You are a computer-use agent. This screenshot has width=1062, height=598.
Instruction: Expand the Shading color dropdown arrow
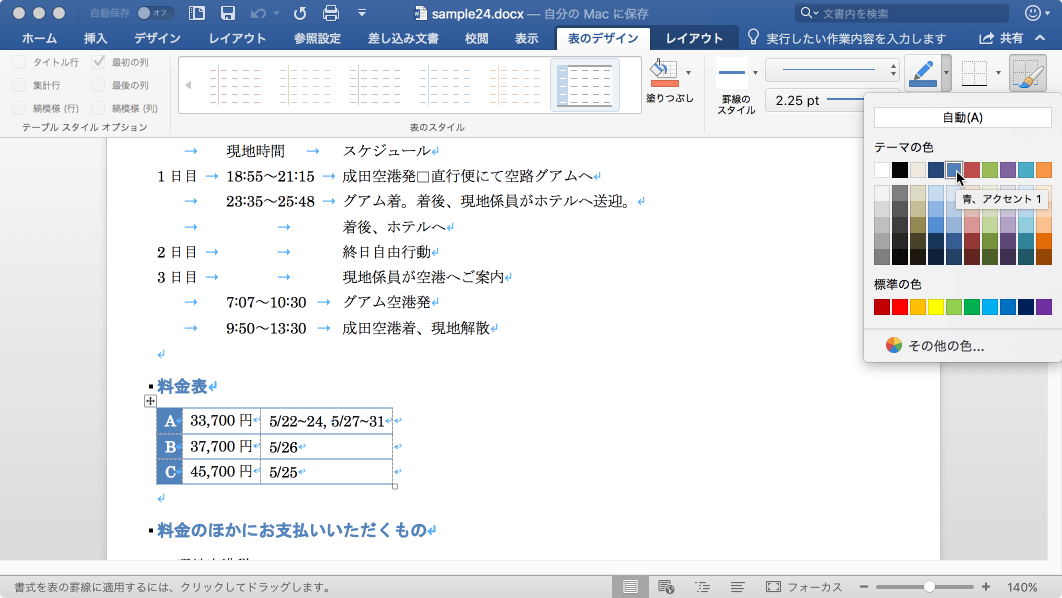688,72
